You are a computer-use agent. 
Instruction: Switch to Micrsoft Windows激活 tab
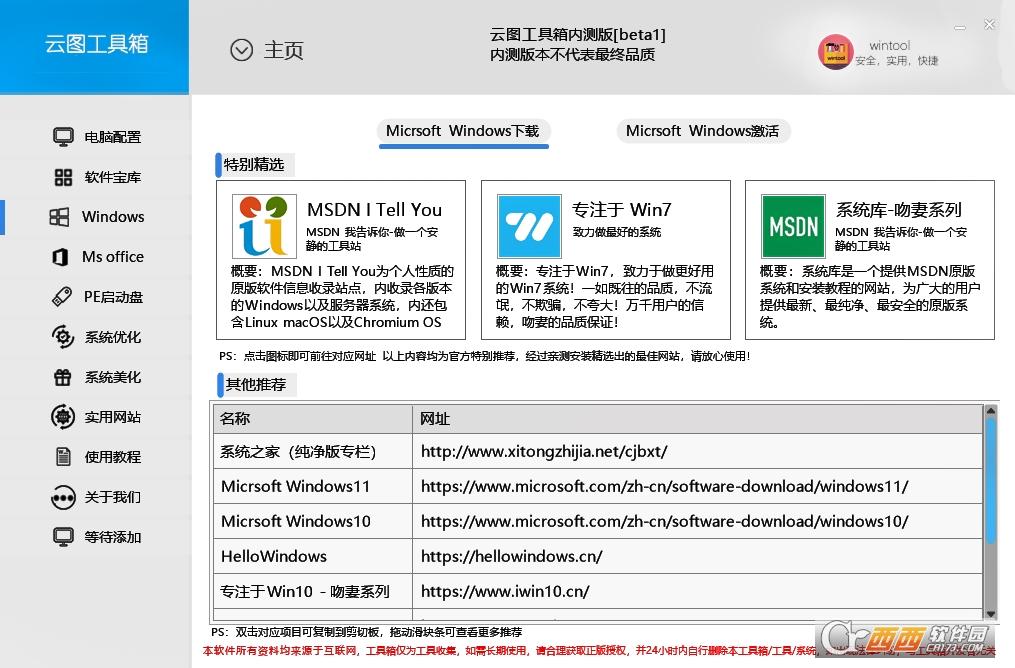click(703, 131)
